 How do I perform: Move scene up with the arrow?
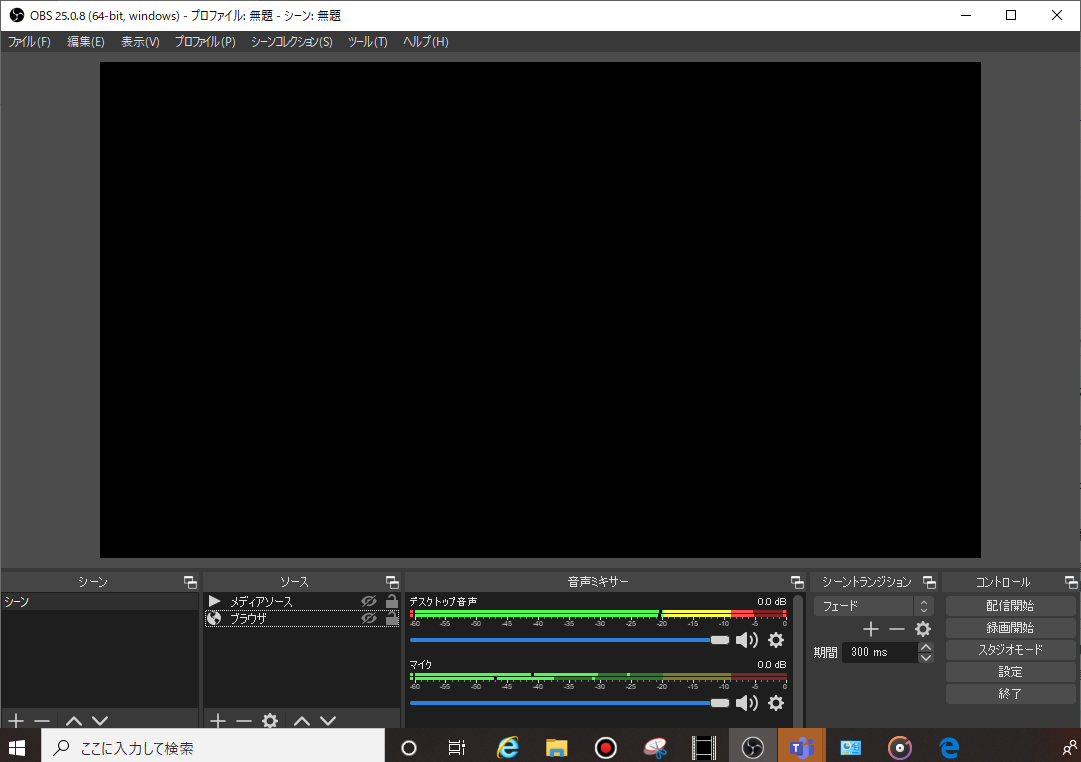click(x=74, y=721)
